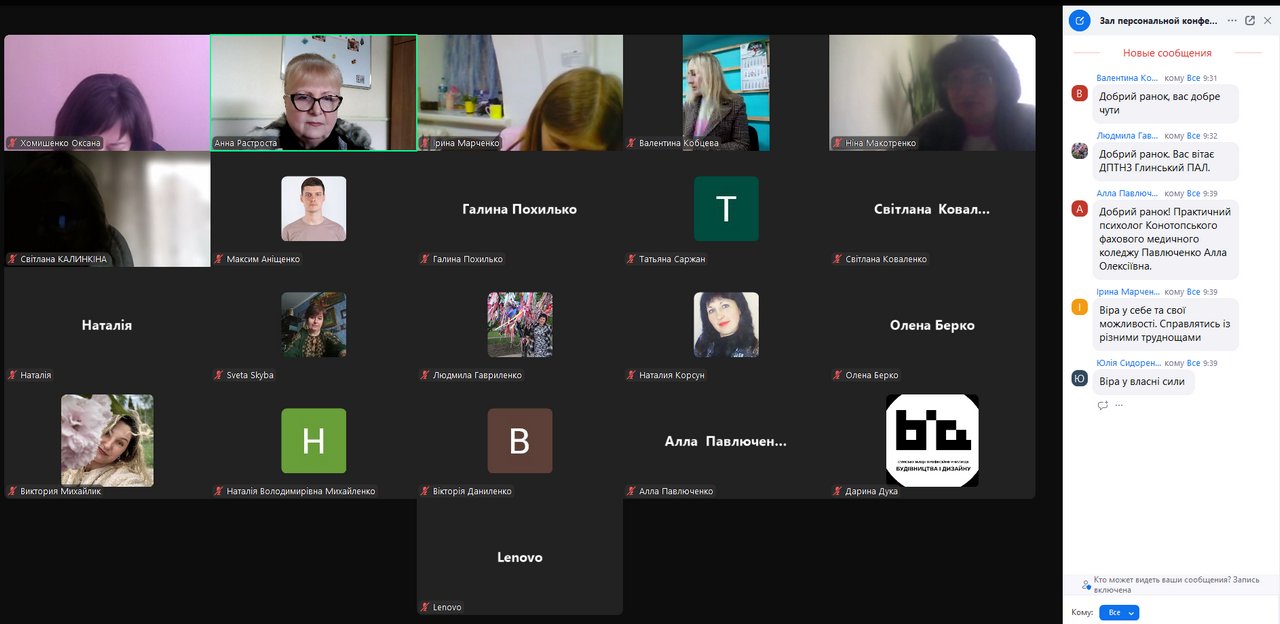Select Світлана КАЛИНКІНА's video tile
This screenshot has width=1280, height=624.
pyautogui.click(x=107, y=209)
